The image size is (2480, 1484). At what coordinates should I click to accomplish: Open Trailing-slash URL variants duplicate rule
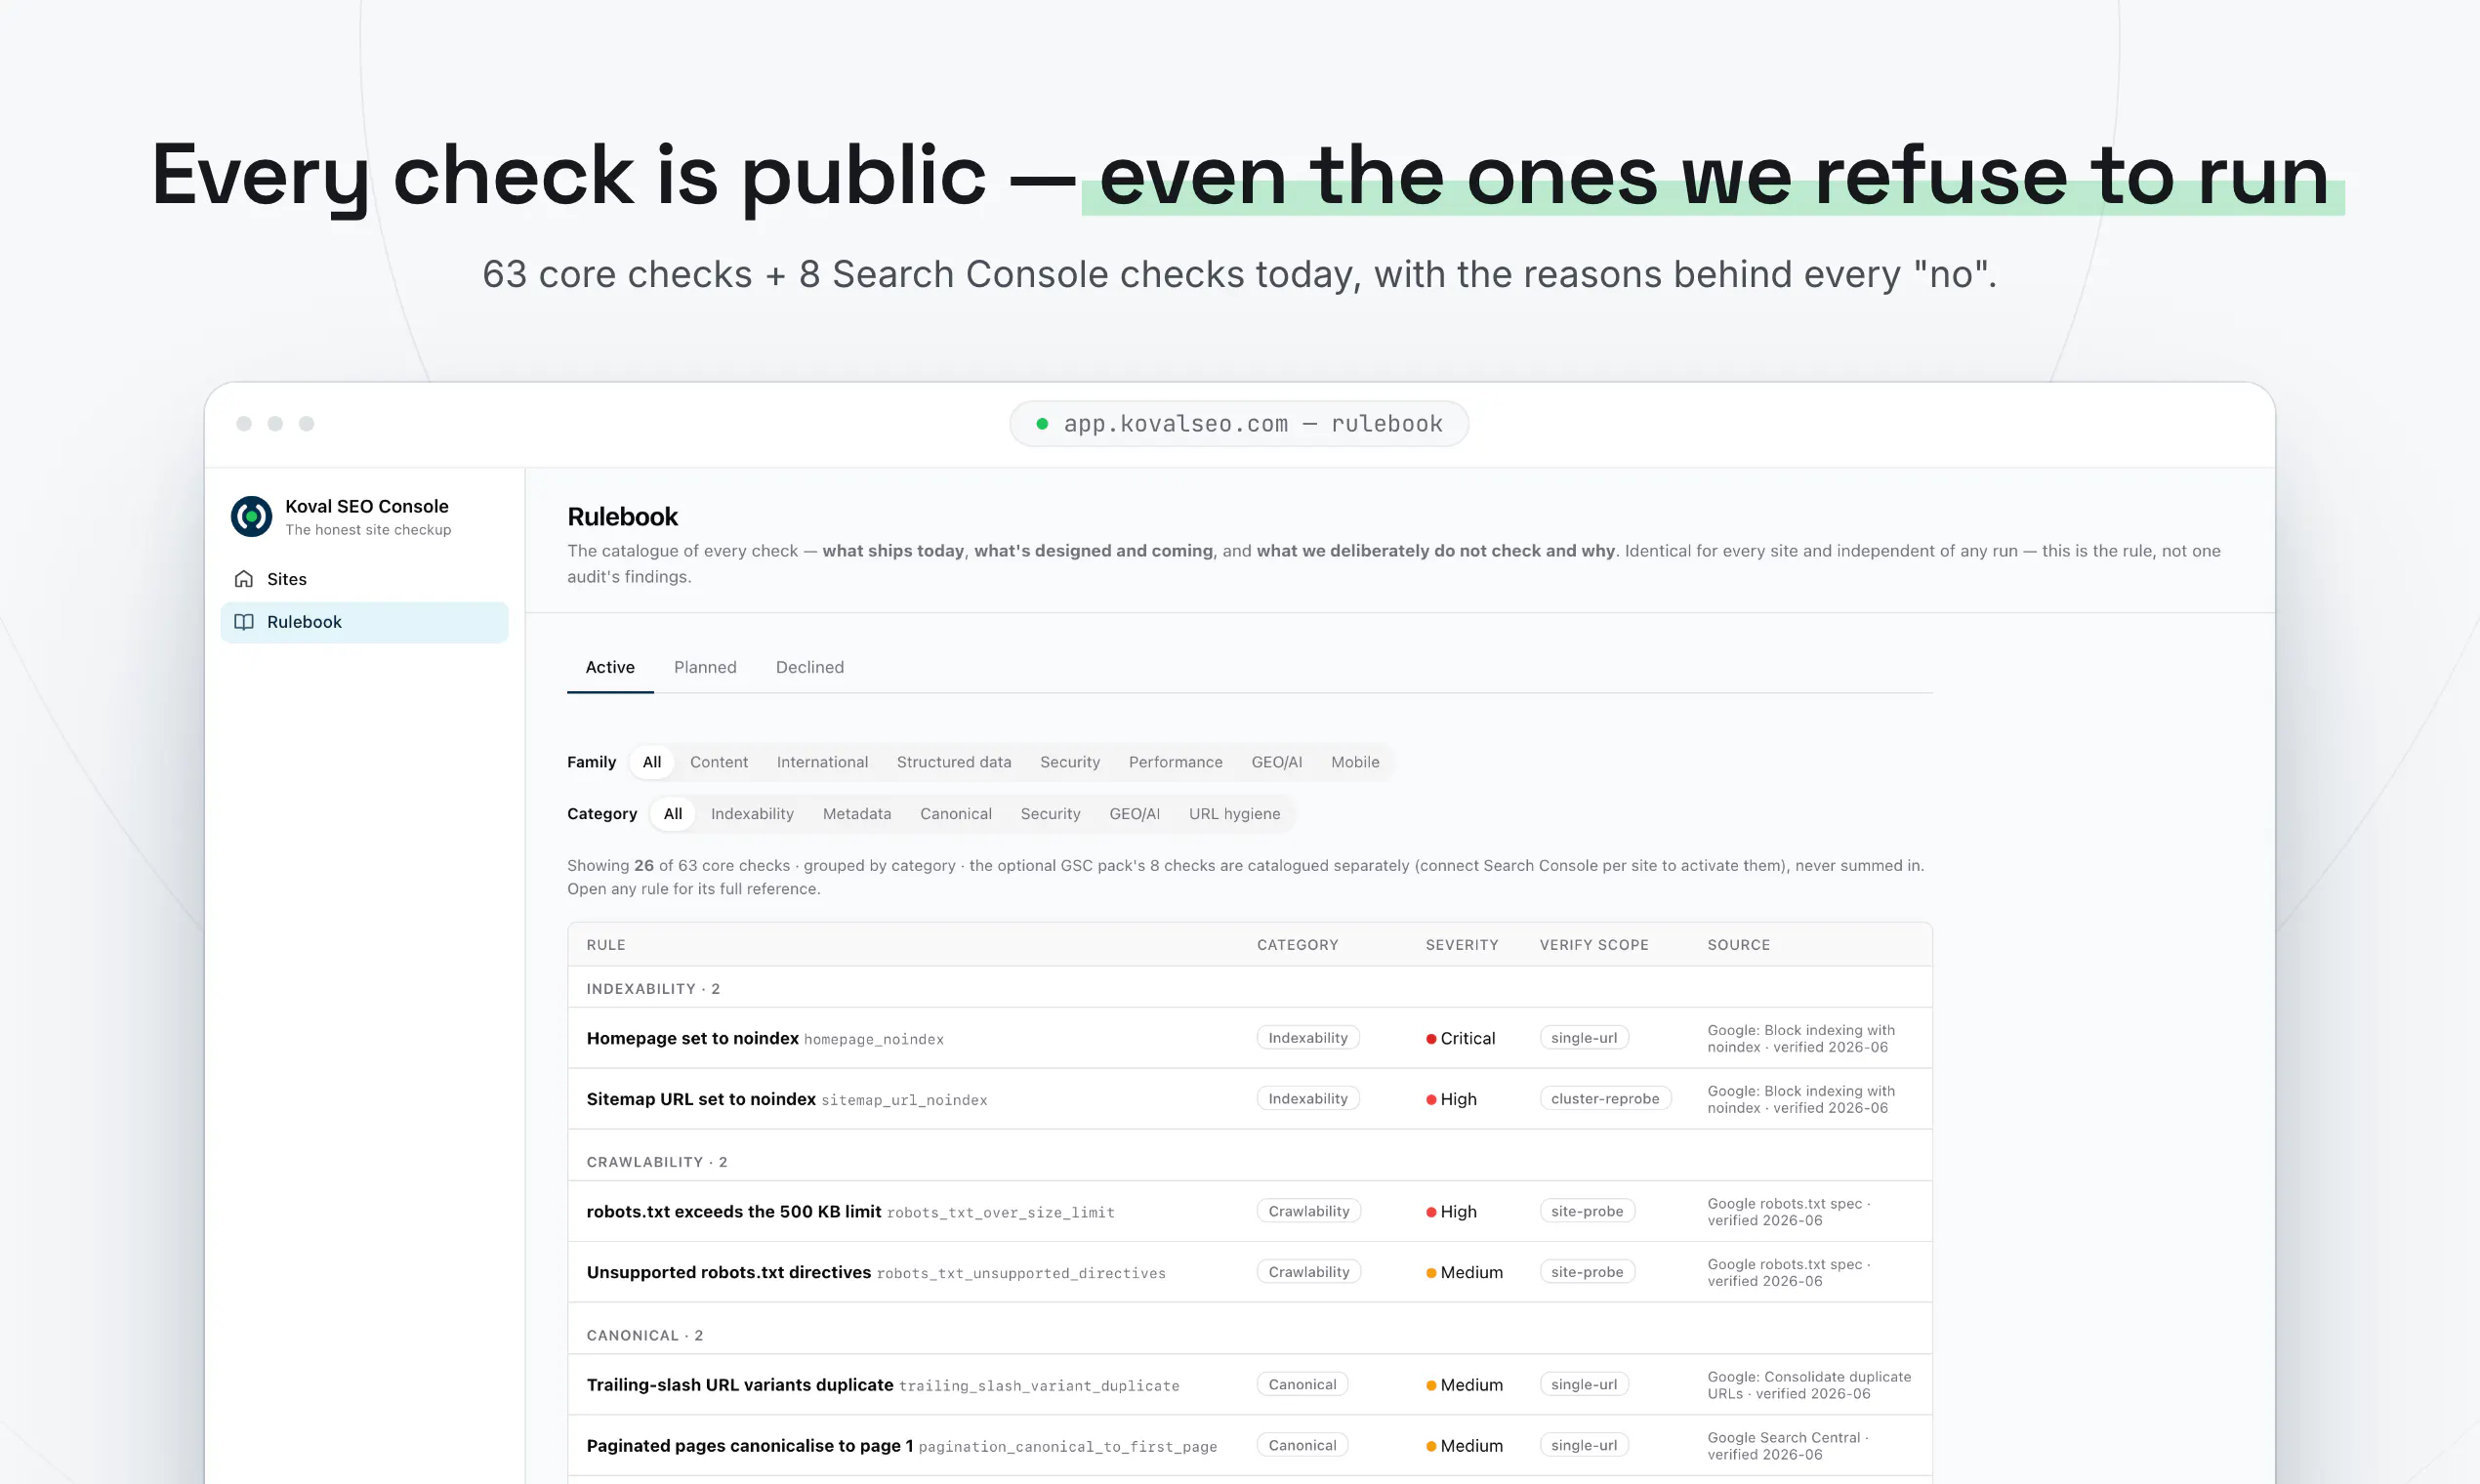(x=1250, y=1385)
